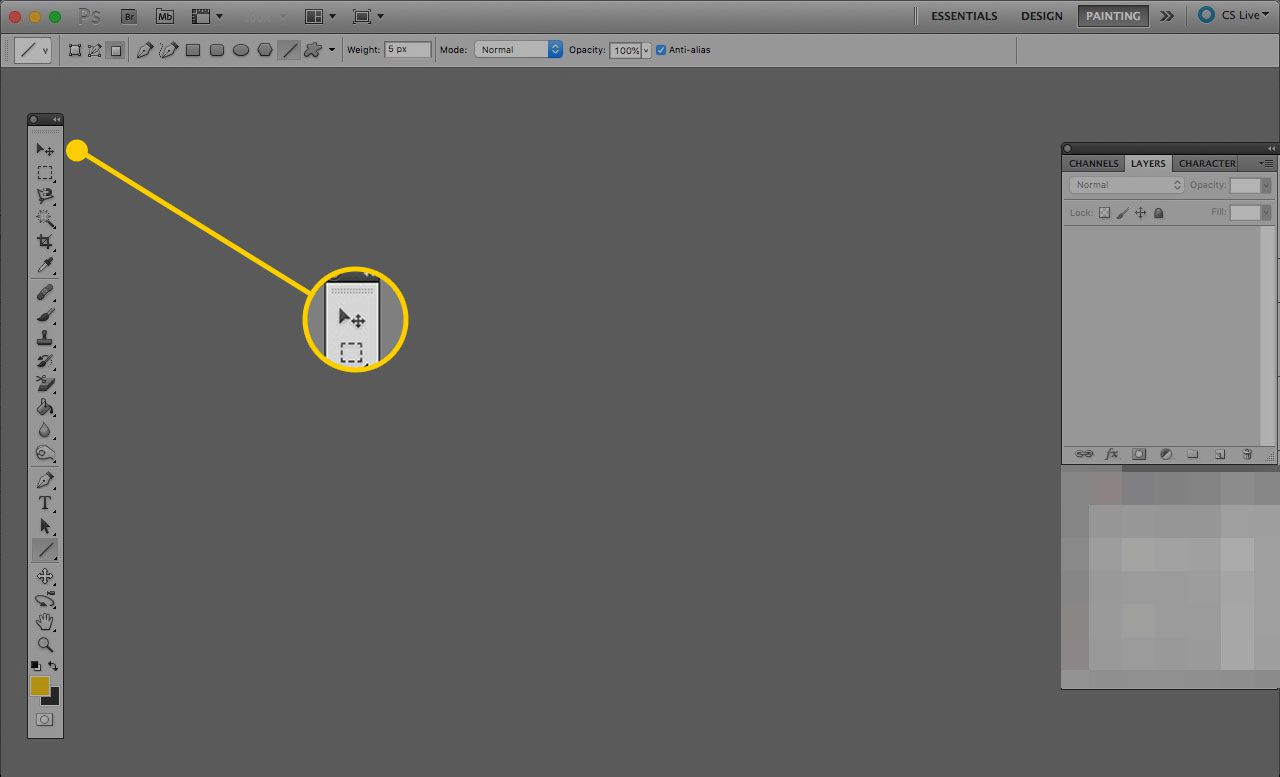Switch to the Character tab
The image size is (1280, 777).
click(x=1207, y=163)
